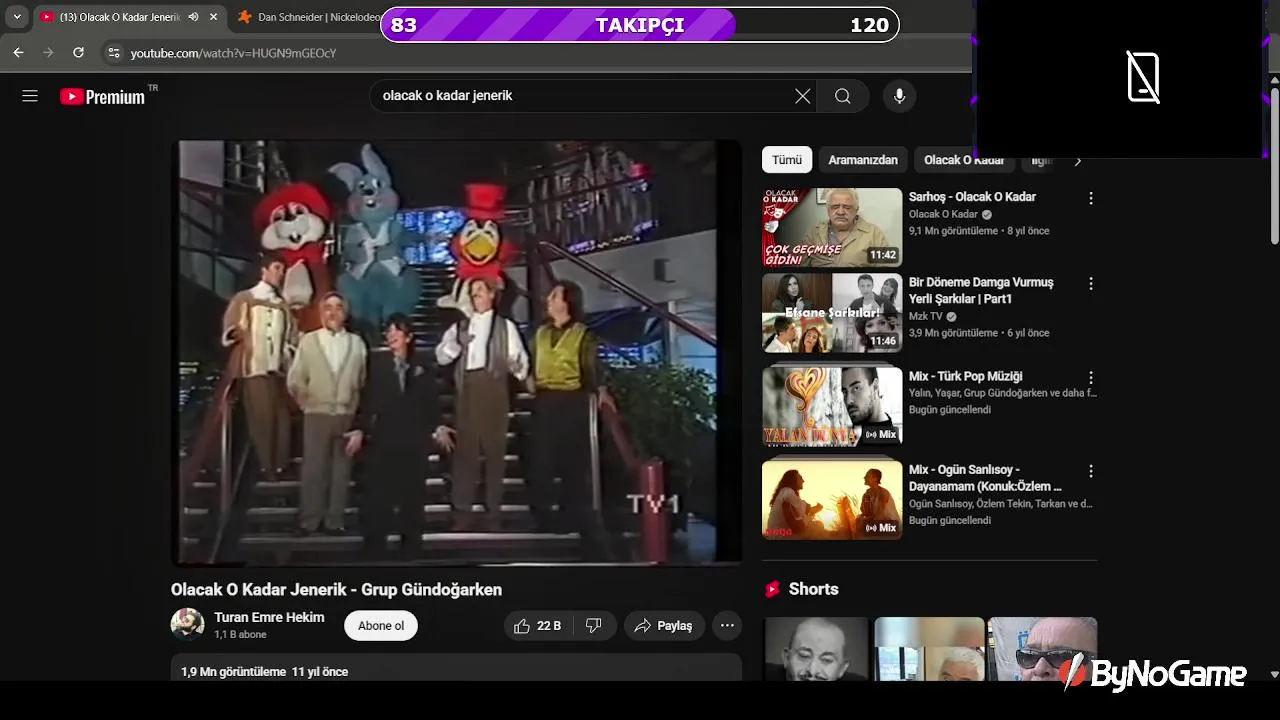Reload the page with refresh icon
Viewport: 1280px width, 720px height.
pyautogui.click(x=78, y=52)
